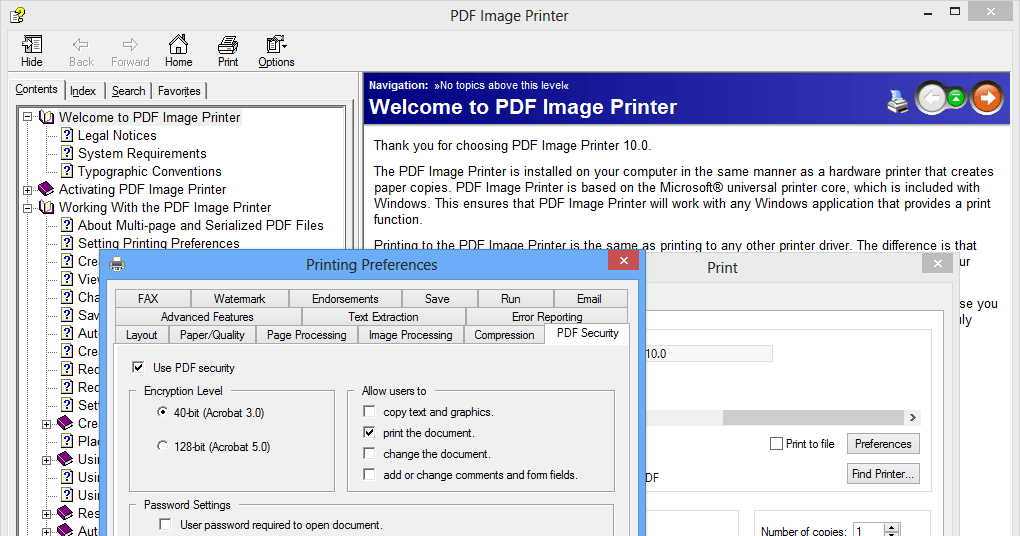
Task: Click Find Printer... button
Action: pyautogui.click(x=883, y=474)
